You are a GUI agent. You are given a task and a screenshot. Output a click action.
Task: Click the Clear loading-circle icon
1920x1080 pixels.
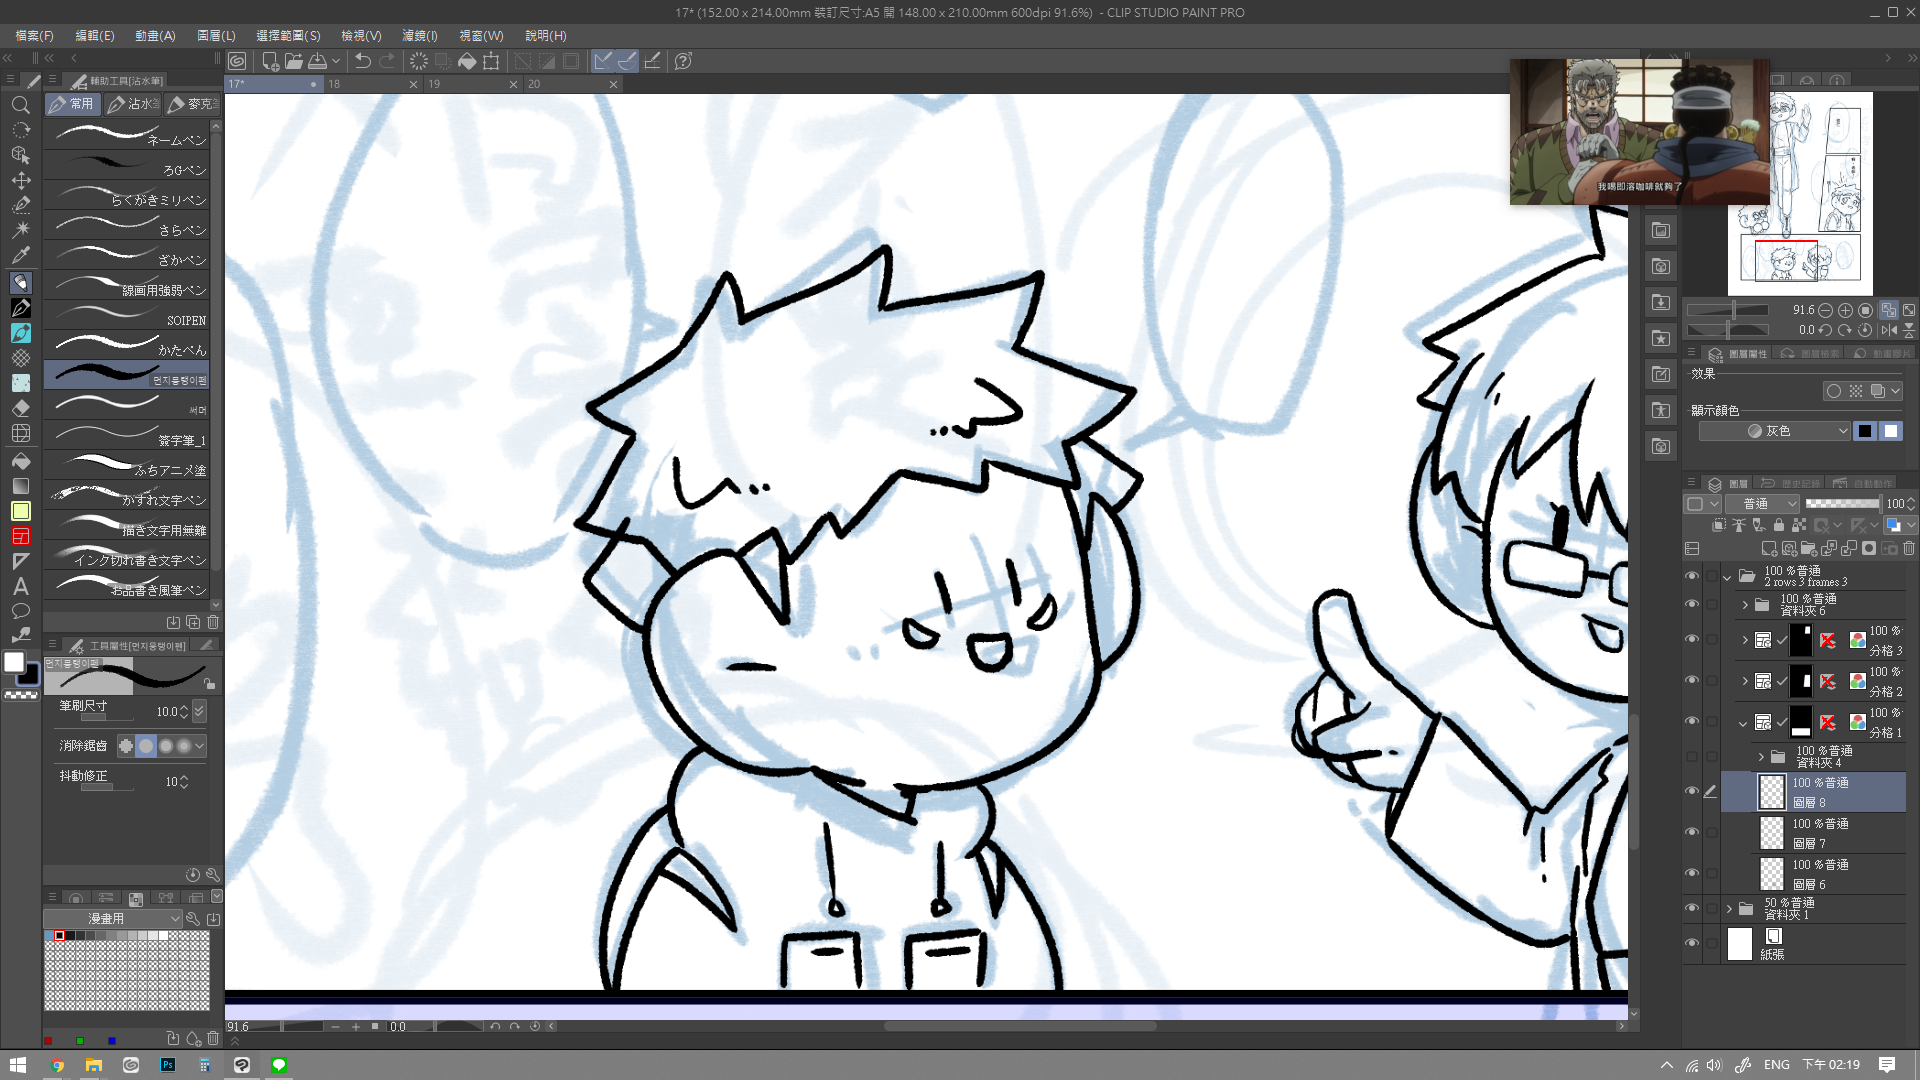pyautogui.click(x=418, y=61)
